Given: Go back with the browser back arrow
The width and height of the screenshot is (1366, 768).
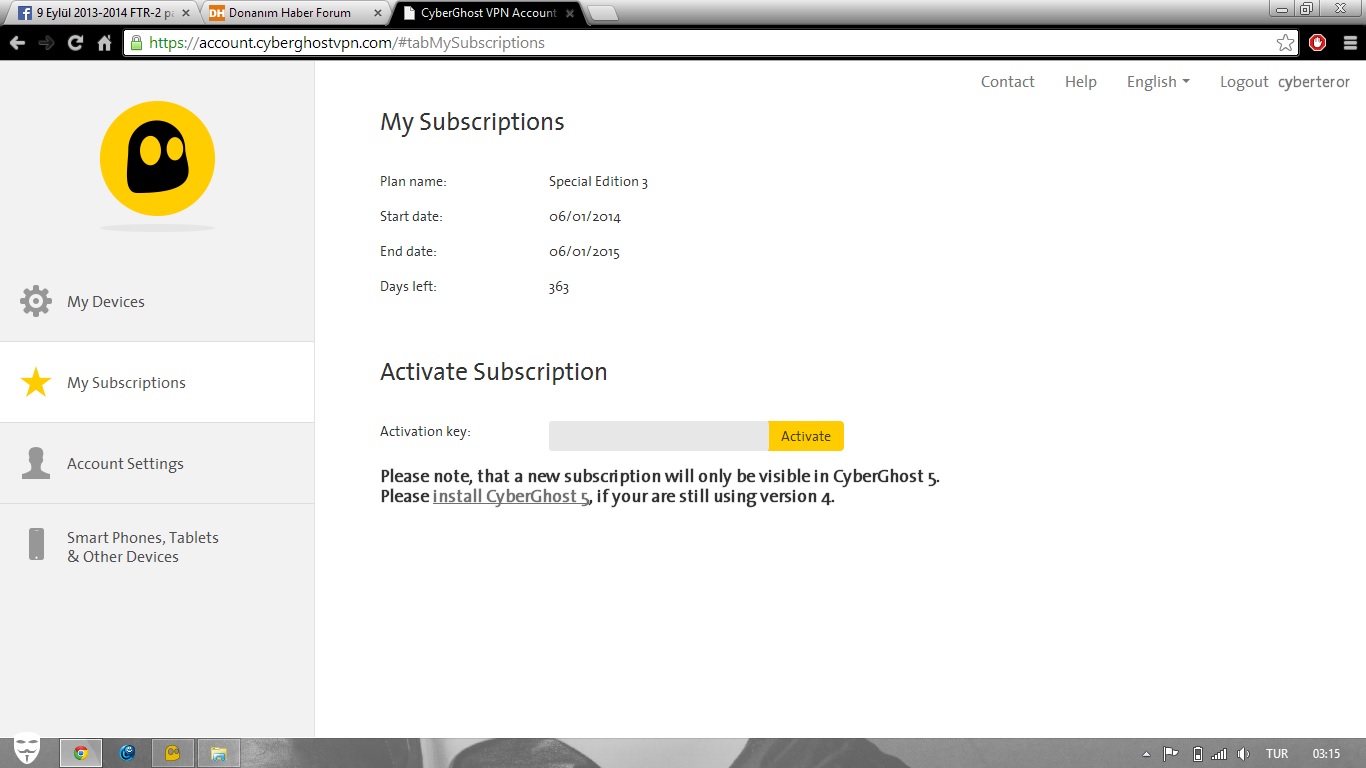Looking at the screenshot, I should (17, 43).
